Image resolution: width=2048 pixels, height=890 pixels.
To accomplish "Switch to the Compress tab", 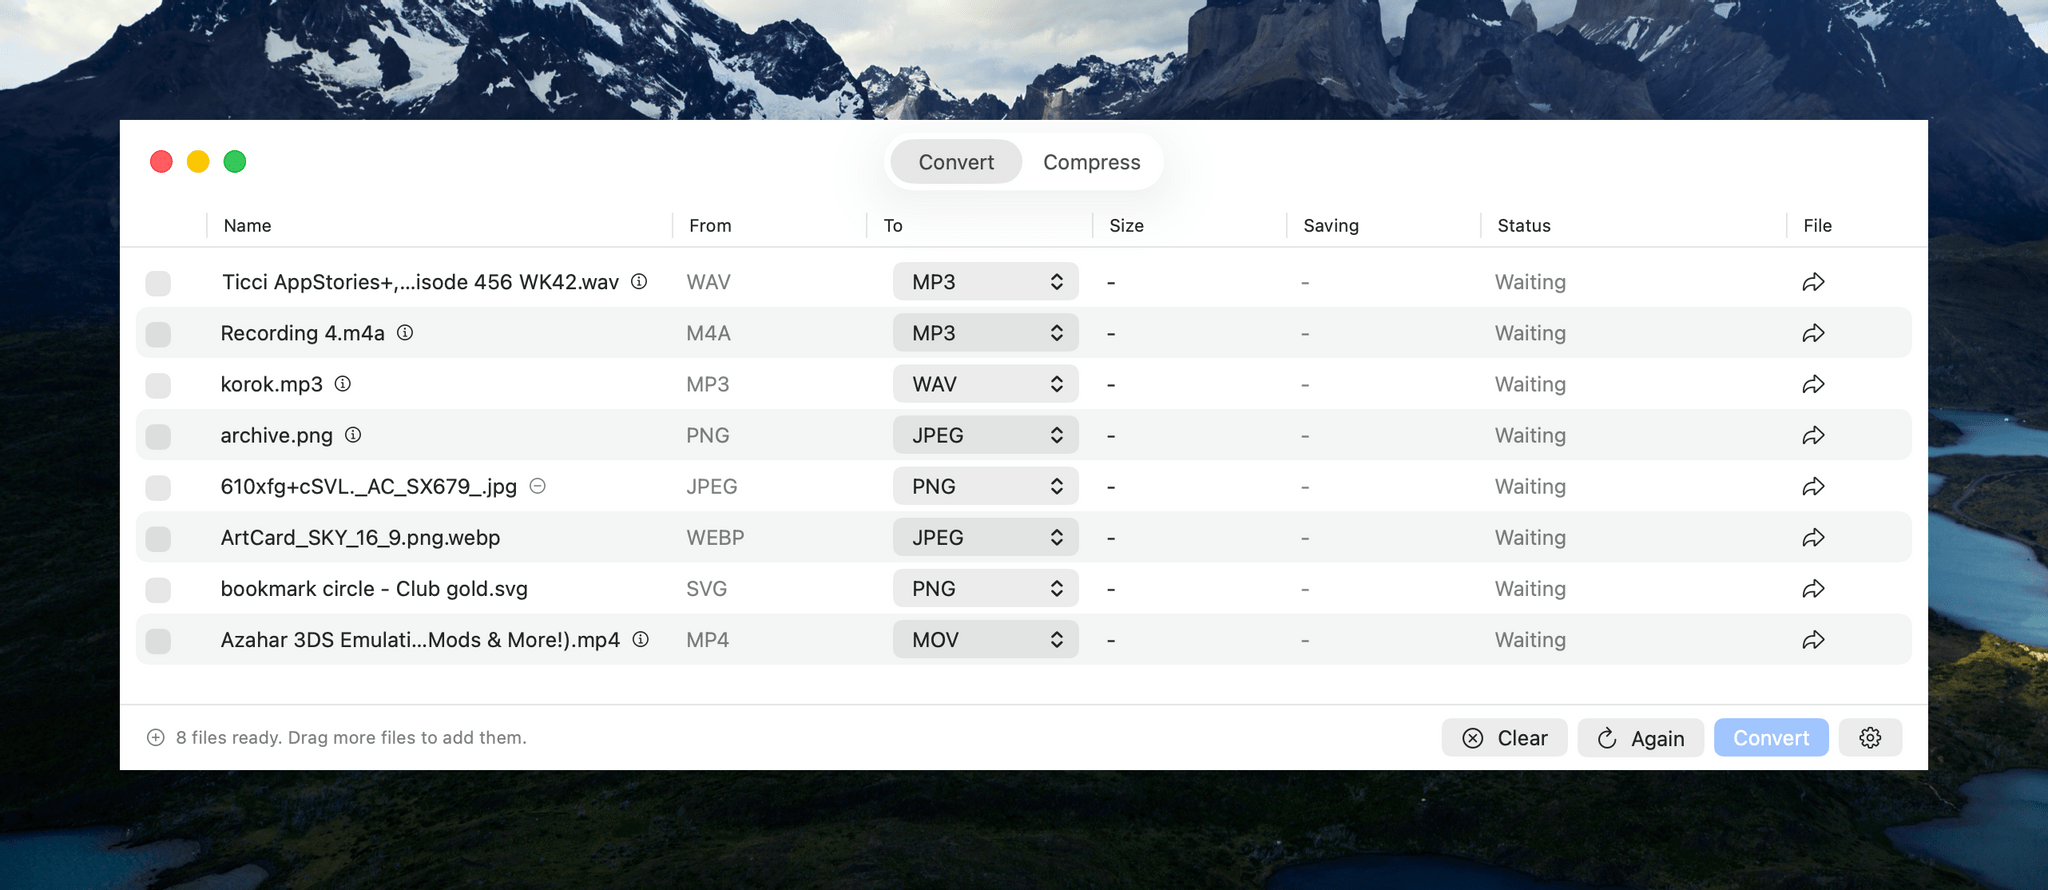I will (x=1091, y=162).
